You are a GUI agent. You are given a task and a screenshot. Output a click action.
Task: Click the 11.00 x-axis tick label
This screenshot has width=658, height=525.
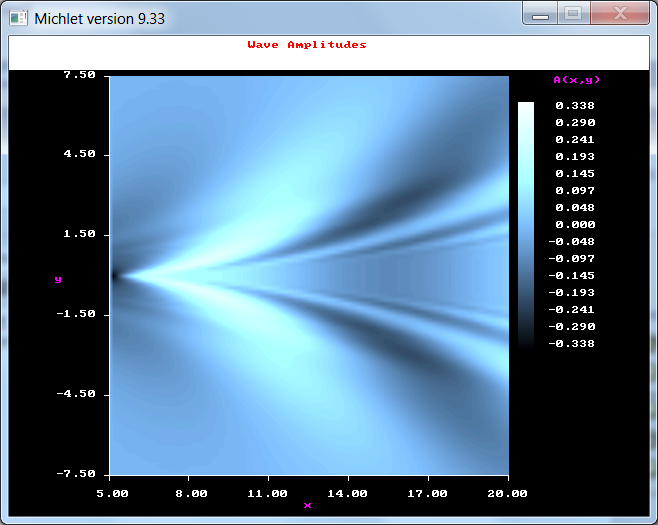click(x=269, y=493)
